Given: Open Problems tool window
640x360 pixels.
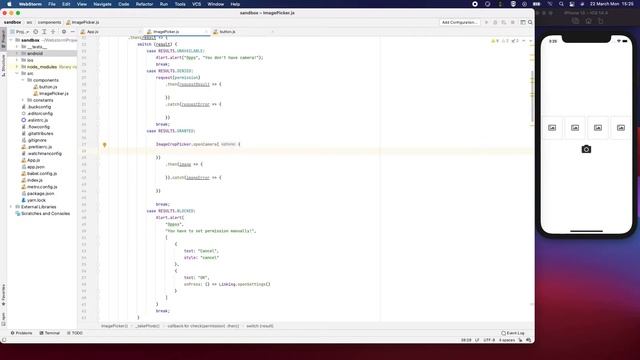Looking at the screenshot, I should coord(21,333).
